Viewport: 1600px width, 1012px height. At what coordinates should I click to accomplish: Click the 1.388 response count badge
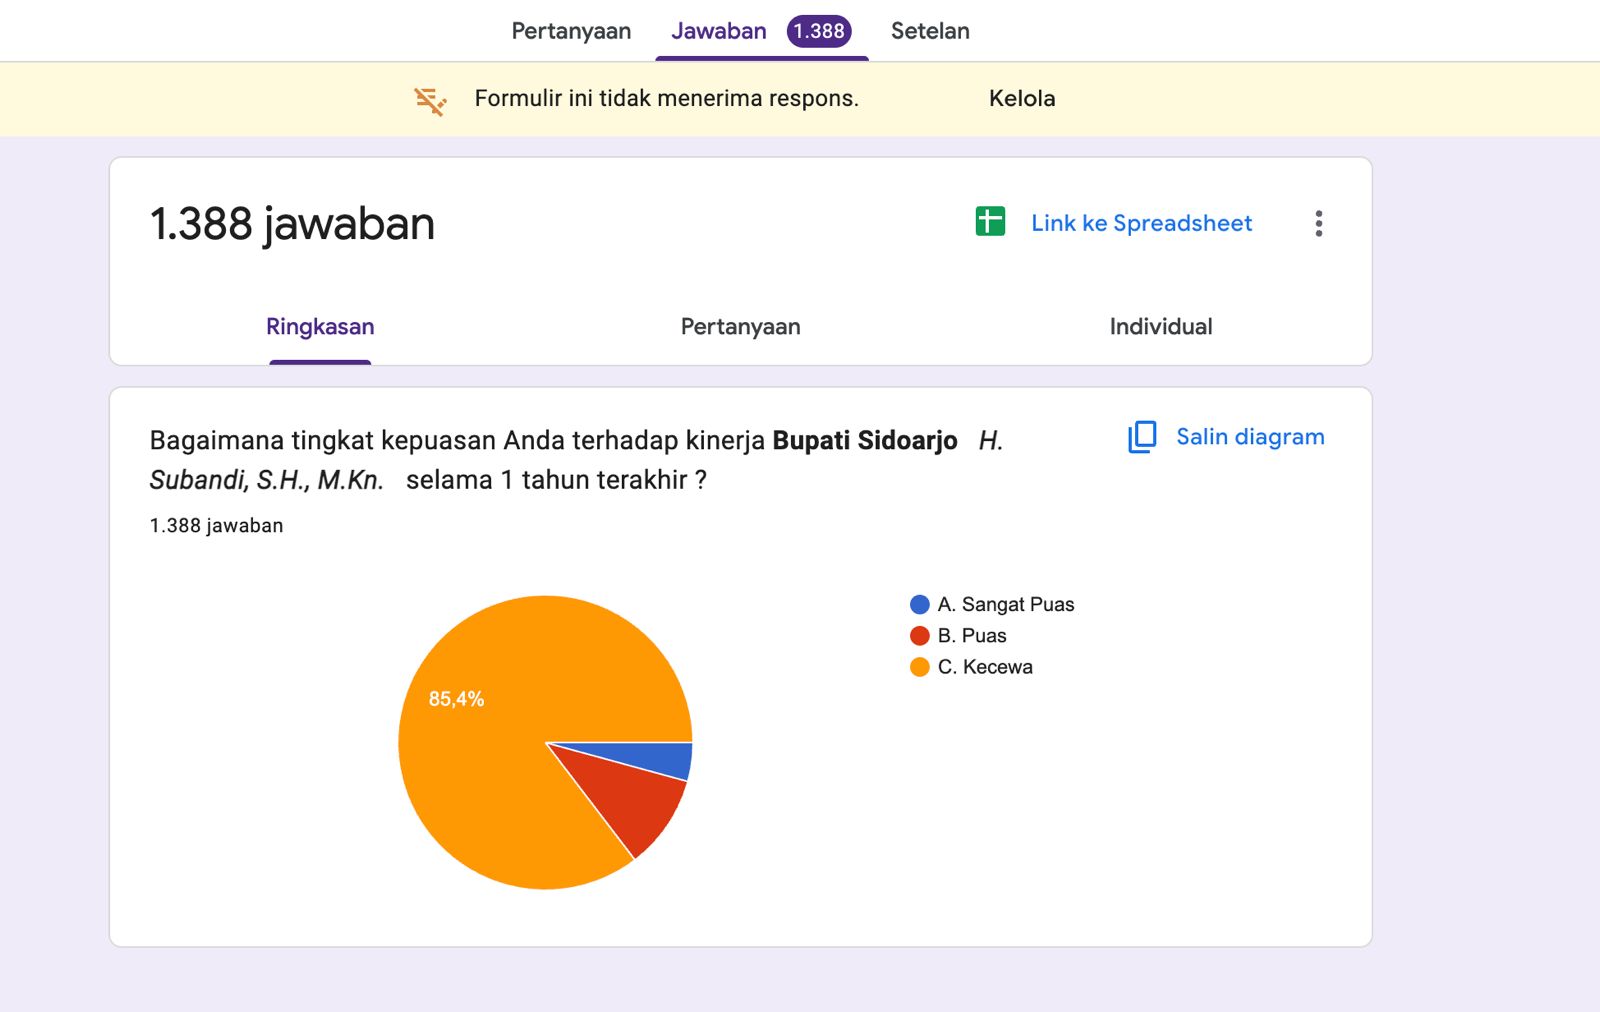(819, 31)
